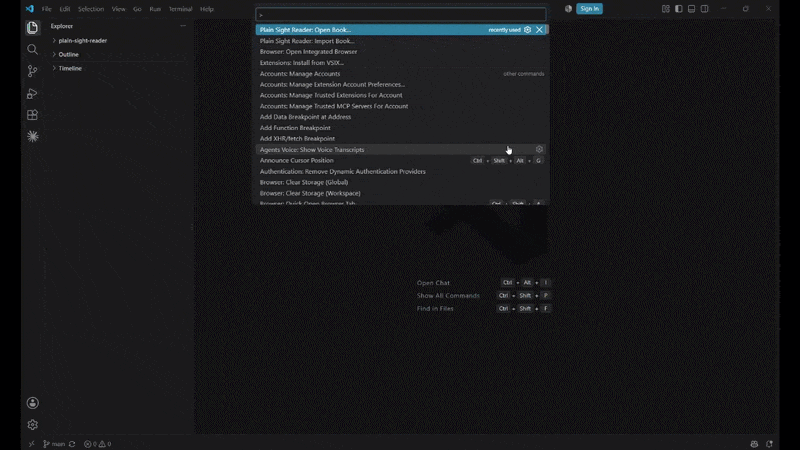Open the Extensions view icon

click(32, 115)
